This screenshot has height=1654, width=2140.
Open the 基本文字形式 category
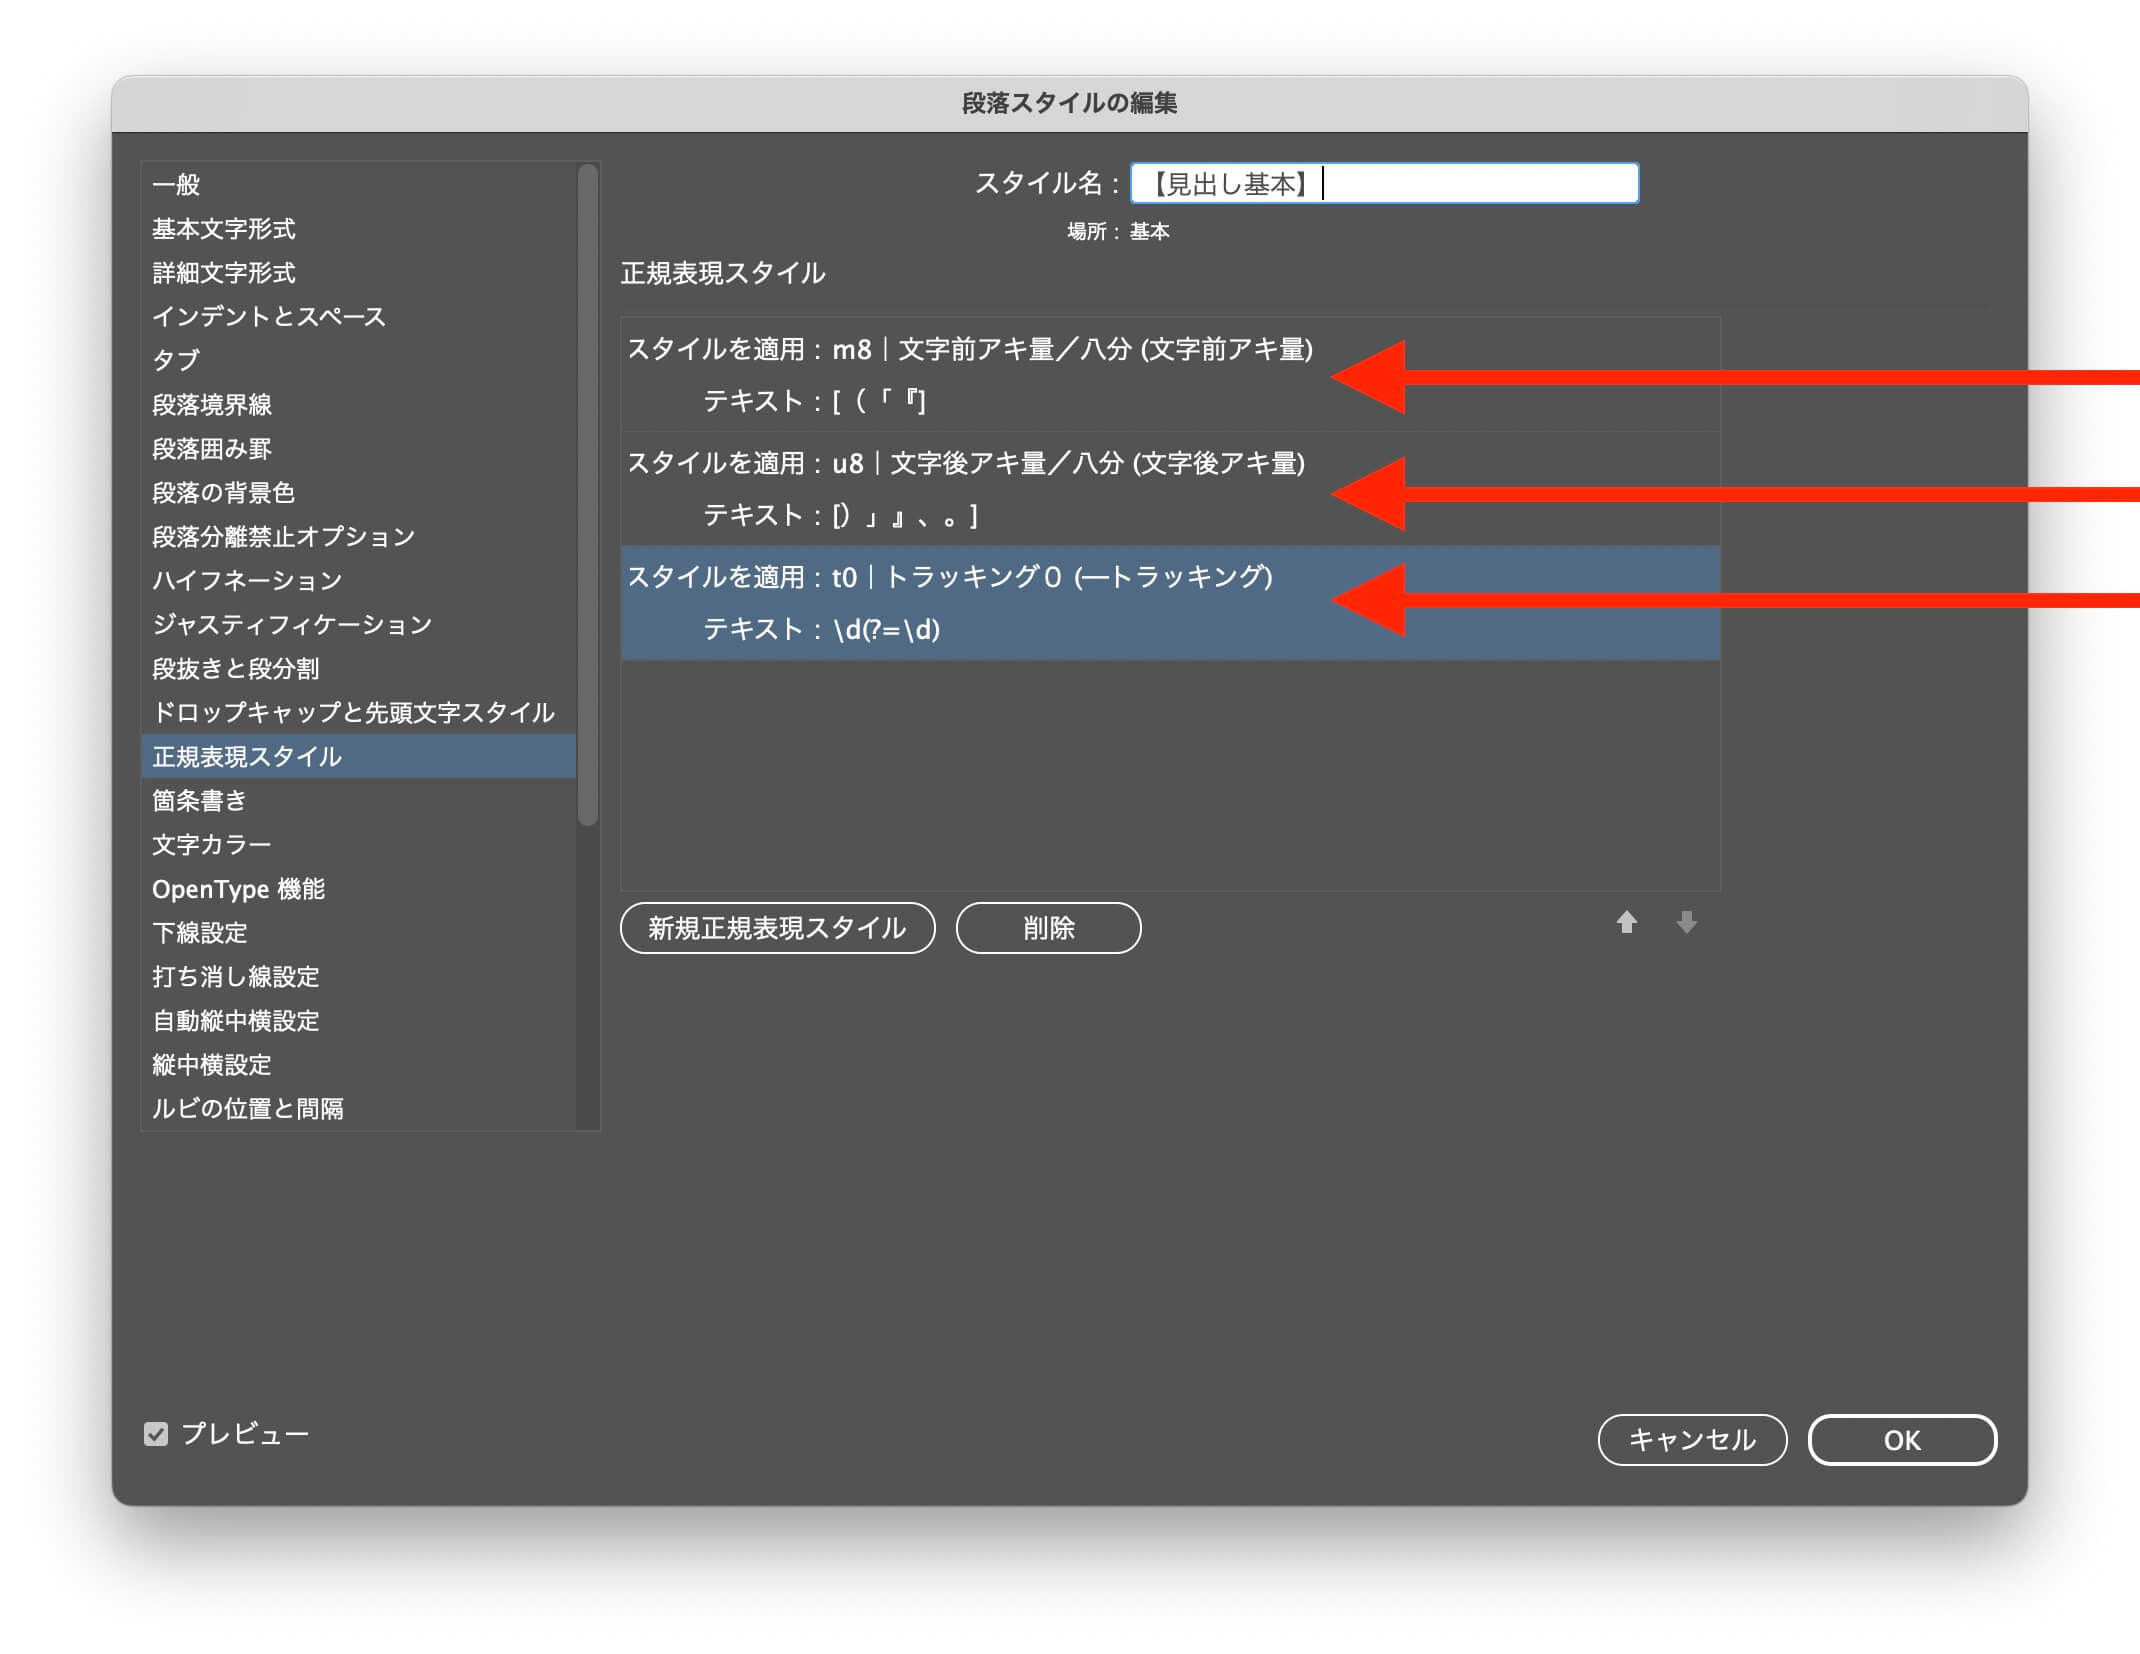click(223, 229)
